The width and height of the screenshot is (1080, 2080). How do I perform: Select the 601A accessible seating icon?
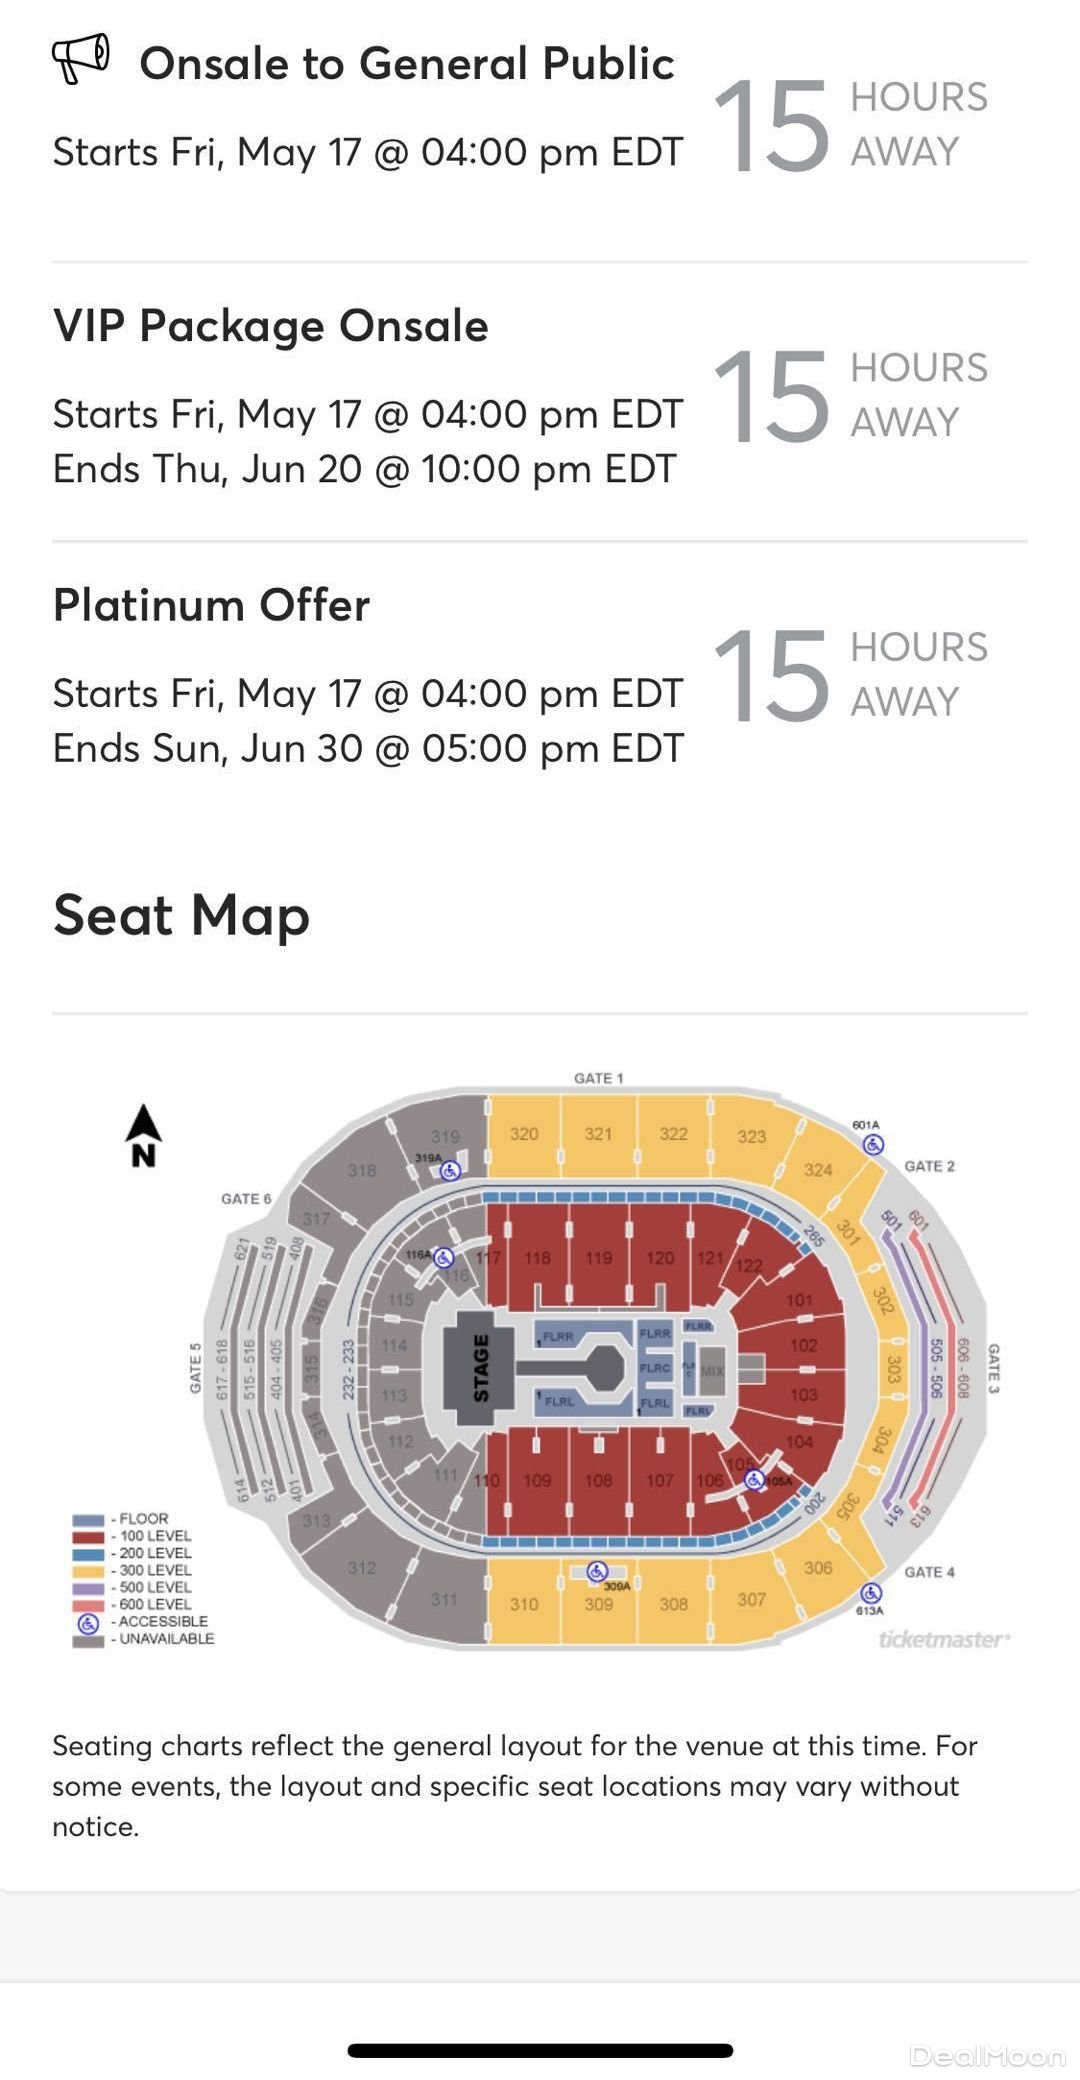873,1145
